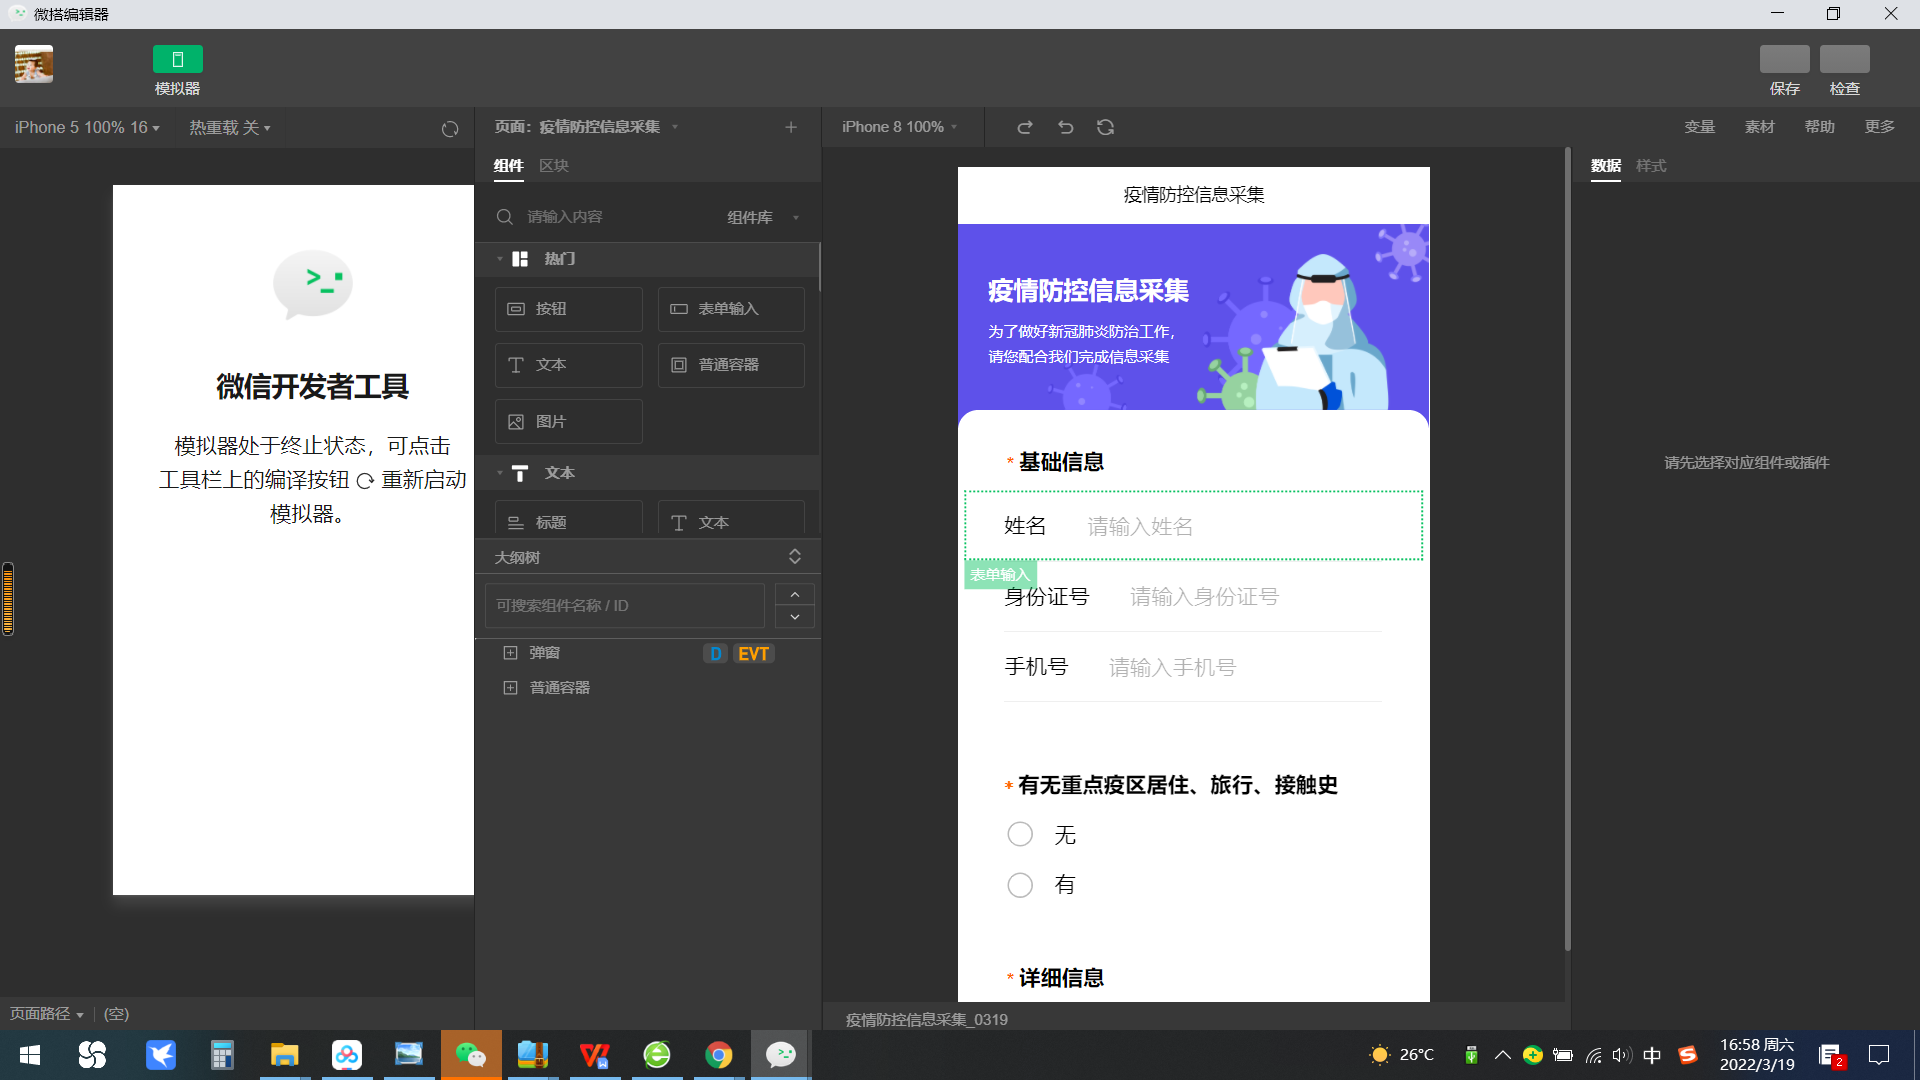Open WeChat from the Windows taskbar
The image size is (1920, 1080).
pyautogui.click(x=470, y=1055)
